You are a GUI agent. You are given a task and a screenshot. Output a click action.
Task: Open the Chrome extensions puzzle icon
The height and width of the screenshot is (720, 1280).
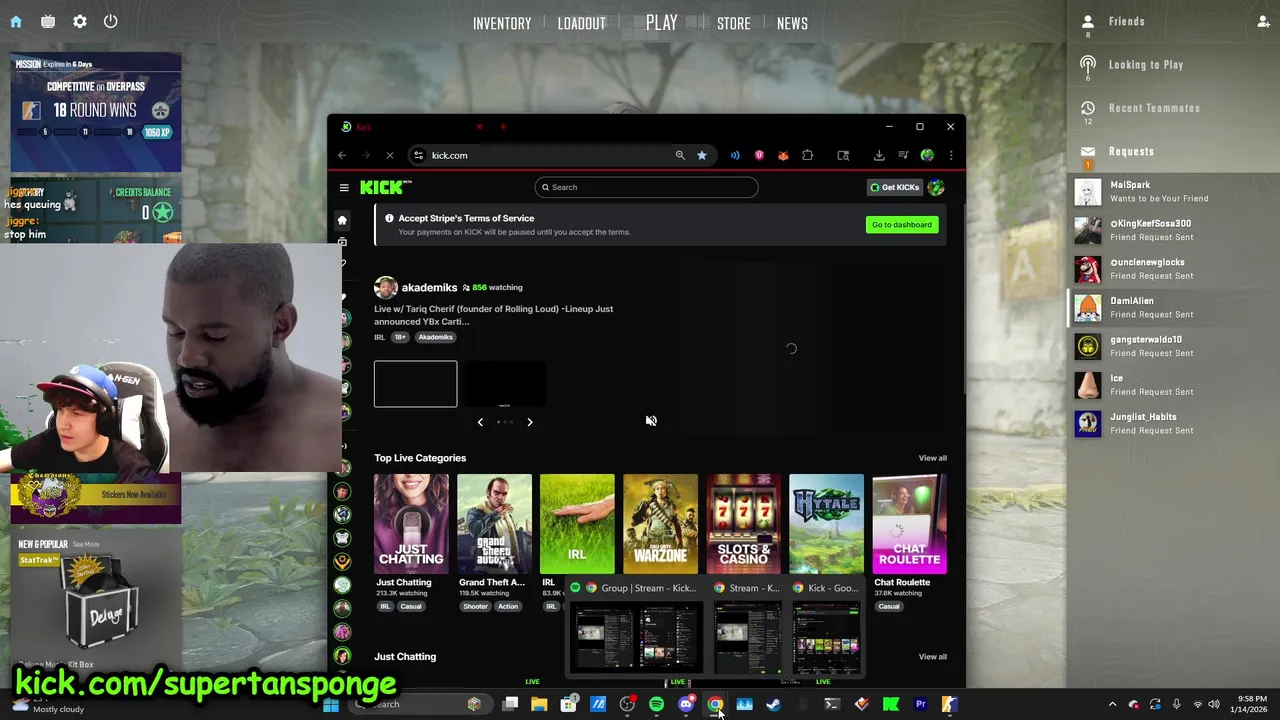808,155
